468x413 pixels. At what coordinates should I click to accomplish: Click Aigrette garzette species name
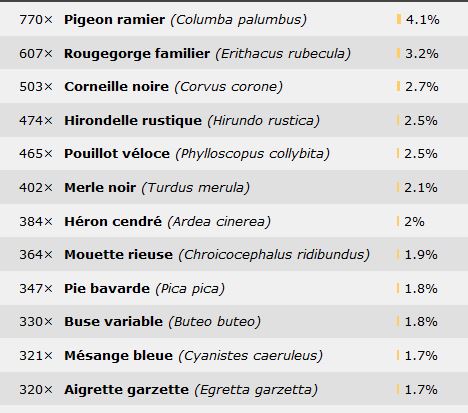tap(126, 389)
